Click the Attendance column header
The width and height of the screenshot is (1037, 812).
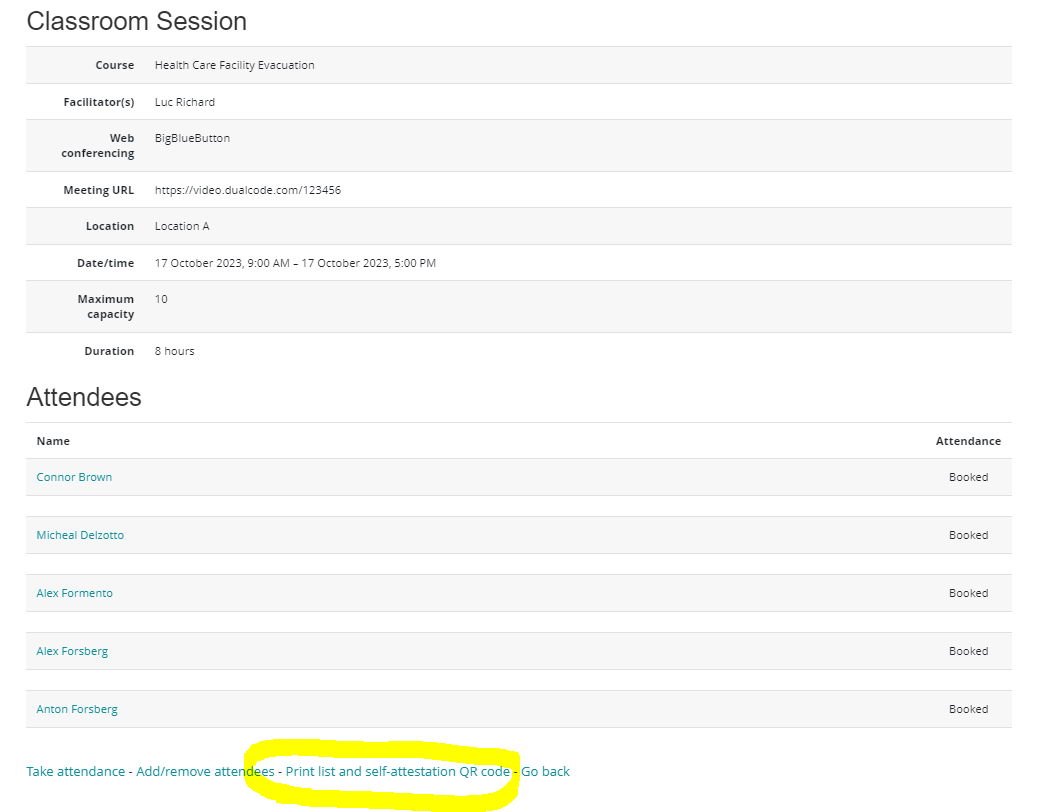point(967,441)
